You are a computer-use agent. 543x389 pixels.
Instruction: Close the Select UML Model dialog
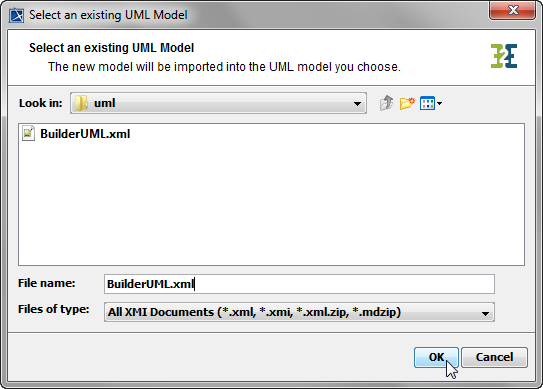pyautogui.click(x=512, y=10)
